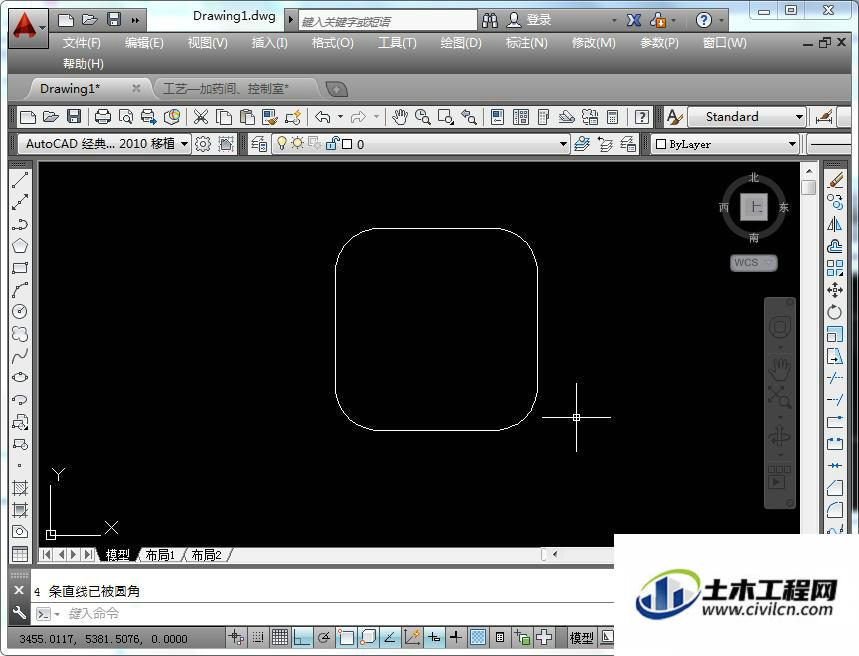
Task: Select the Ellipse draw tool
Action: [x=20, y=378]
